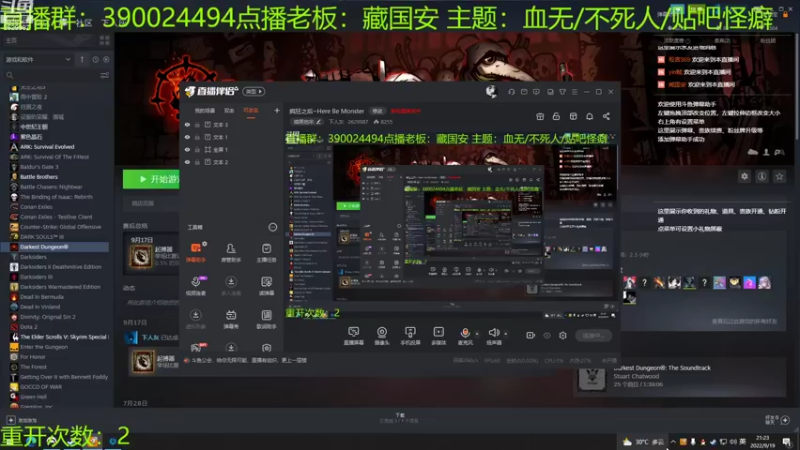
Task: Click the sort ascending arrow in Steam sidebar
Action: pyautogui.click(x=82, y=60)
